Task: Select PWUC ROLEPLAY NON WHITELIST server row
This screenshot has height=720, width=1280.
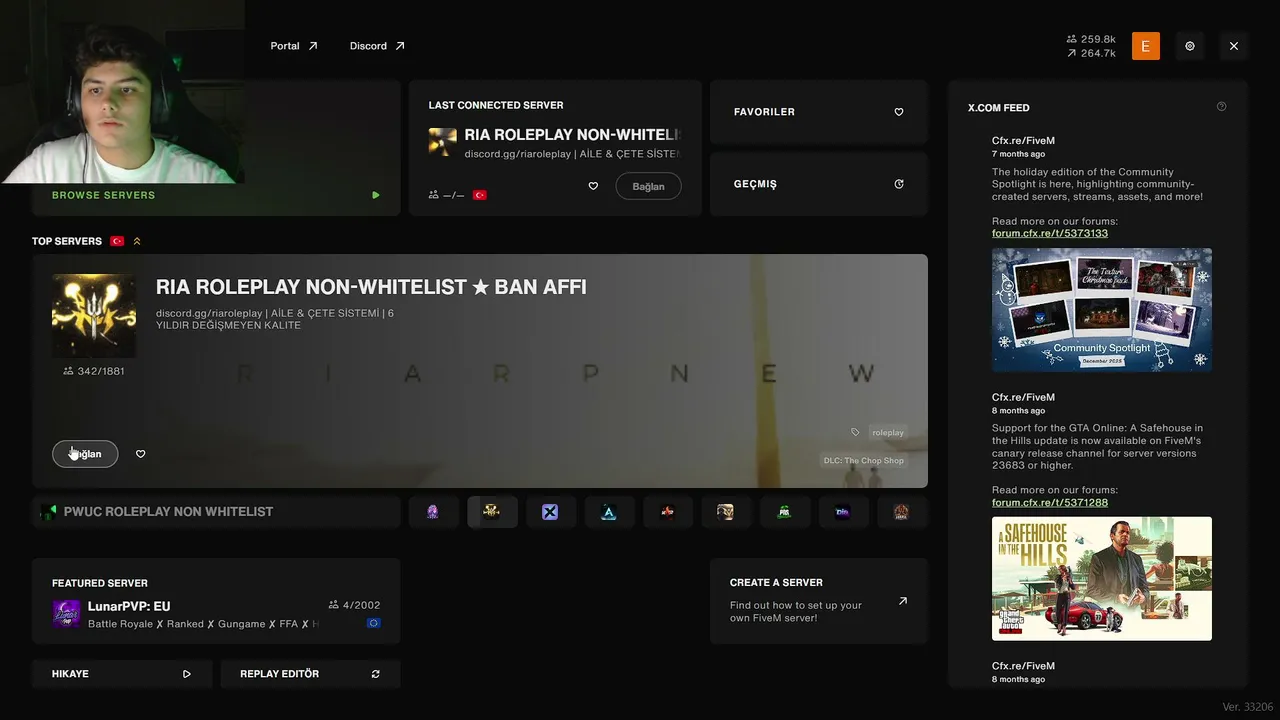Action: (x=216, y=512)
